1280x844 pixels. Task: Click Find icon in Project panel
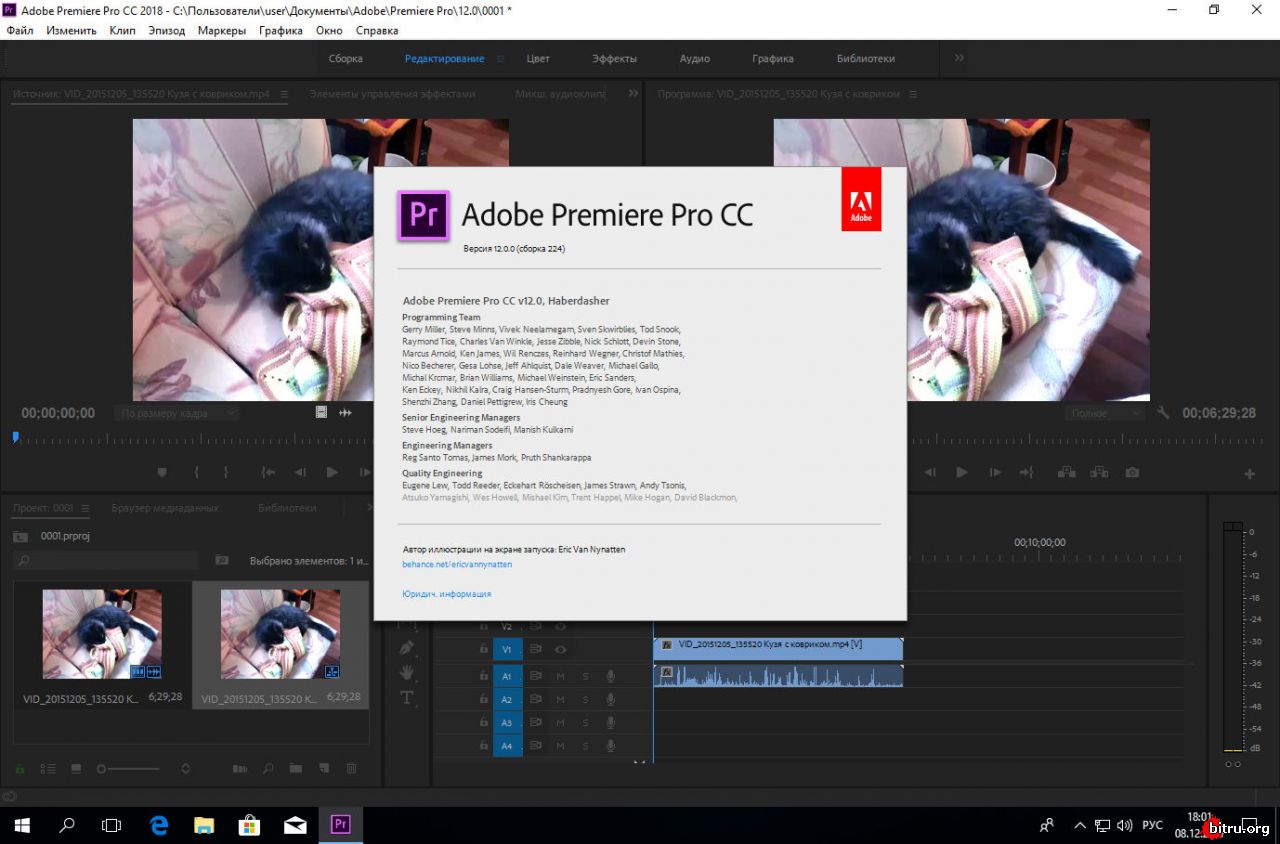tap(268, 769)
